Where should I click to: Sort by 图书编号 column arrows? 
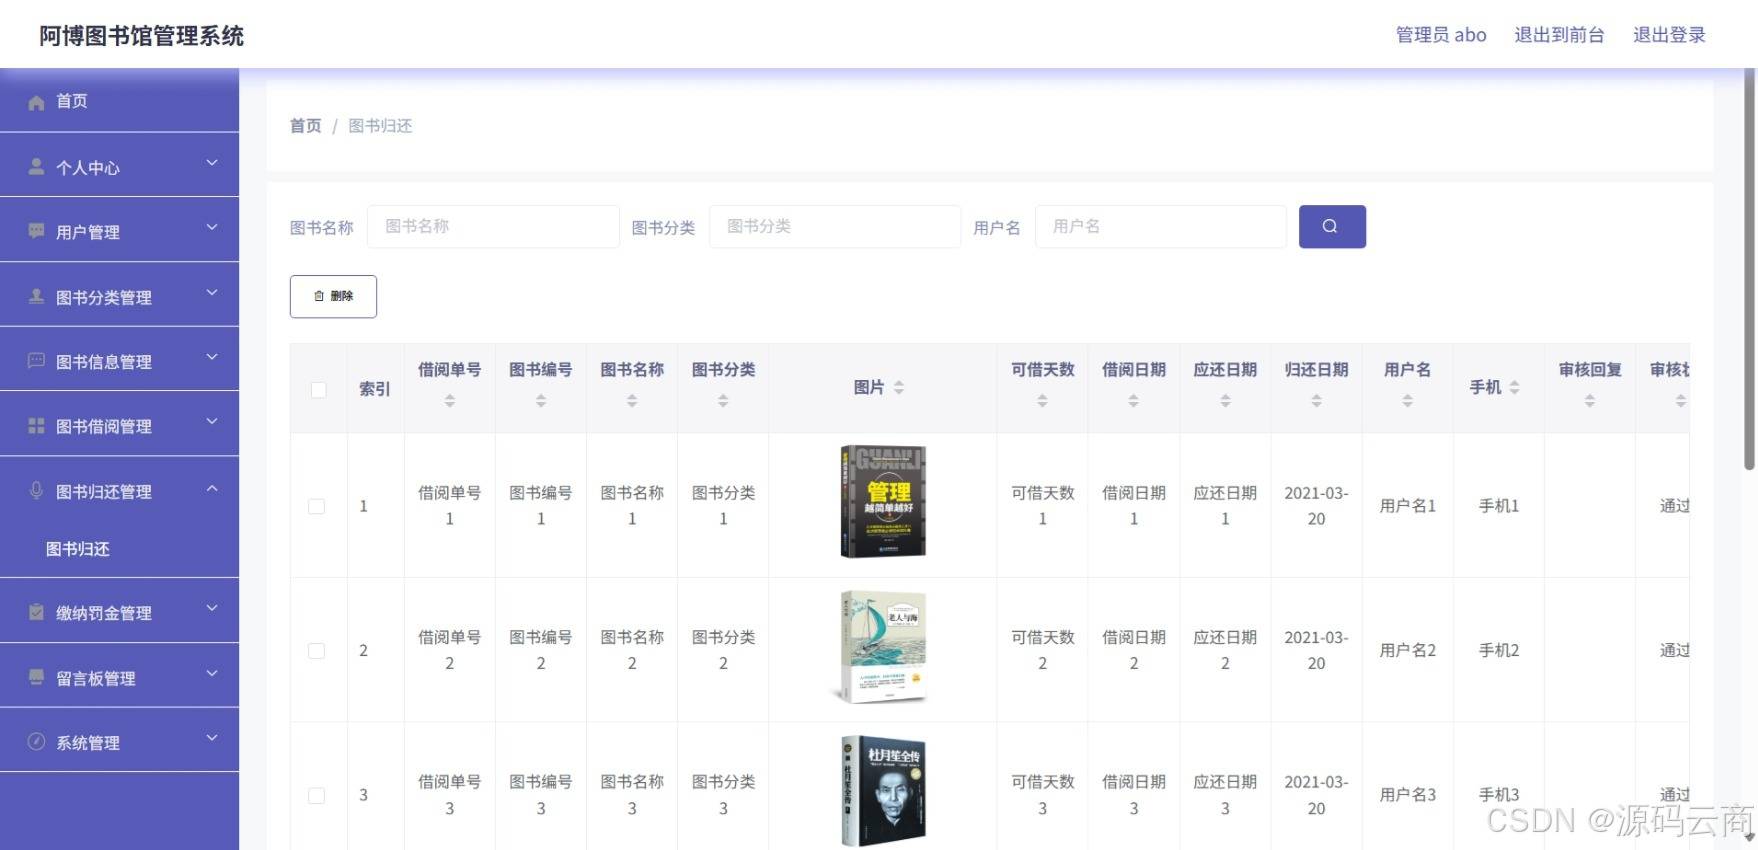541,400
